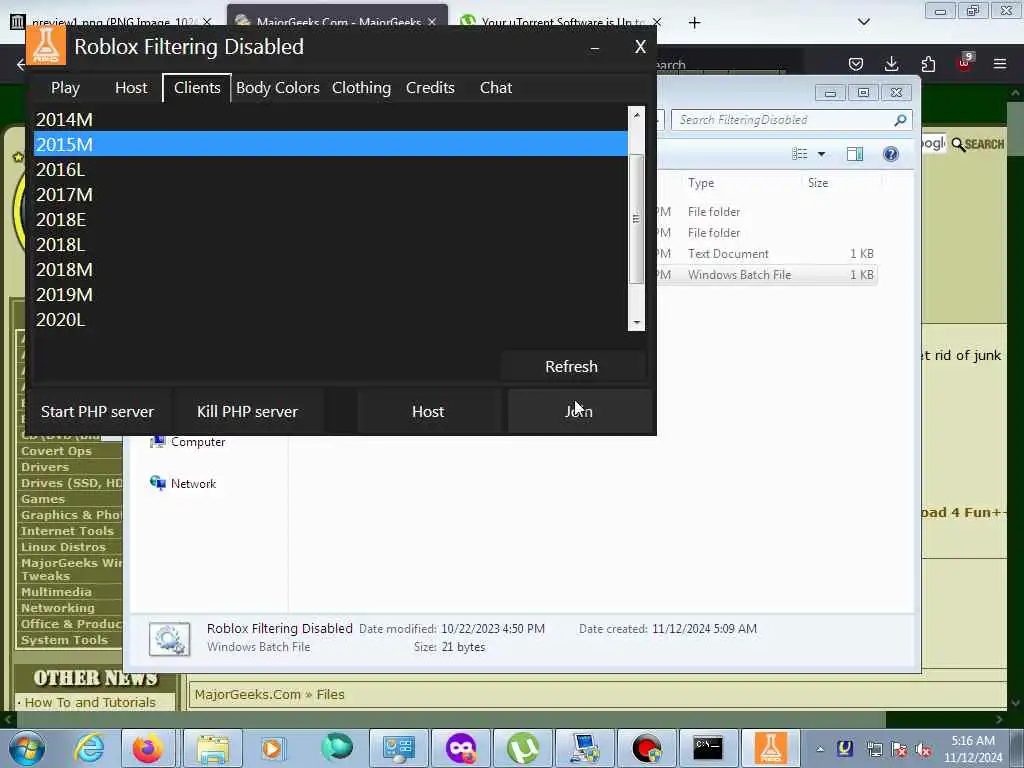Viewport: 1024px width, 768px height.
Task: Select the Clients tab
Action: click(x=197, y=88)
